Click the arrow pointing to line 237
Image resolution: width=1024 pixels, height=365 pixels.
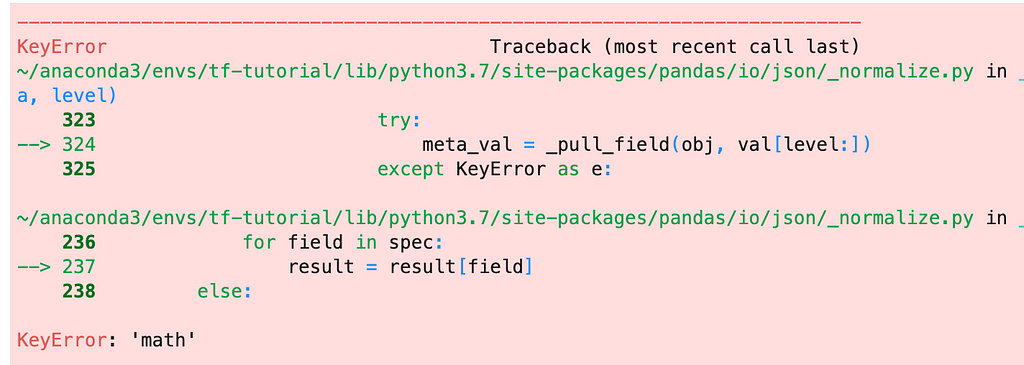pyautogui.click(x=33, y=267)
